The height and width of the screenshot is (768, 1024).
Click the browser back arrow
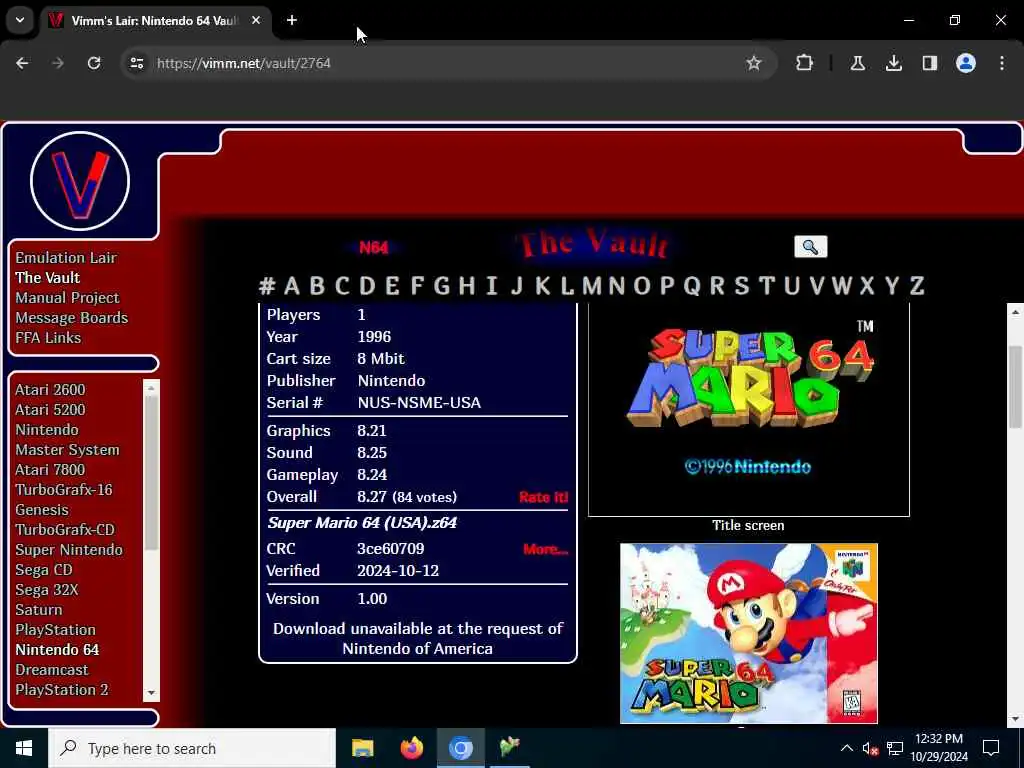coord(22,63)
